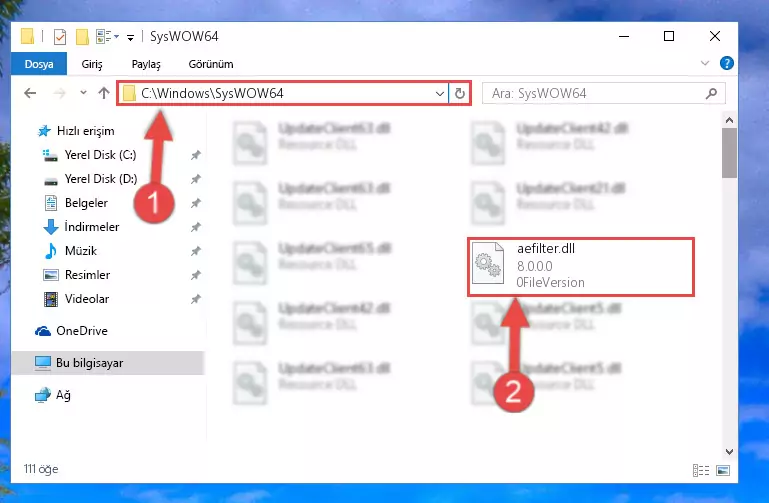Open the İndirmeler folder
The height and width of the screenshot is (503, 769).
pyautogui.click(x=92, y=227)
